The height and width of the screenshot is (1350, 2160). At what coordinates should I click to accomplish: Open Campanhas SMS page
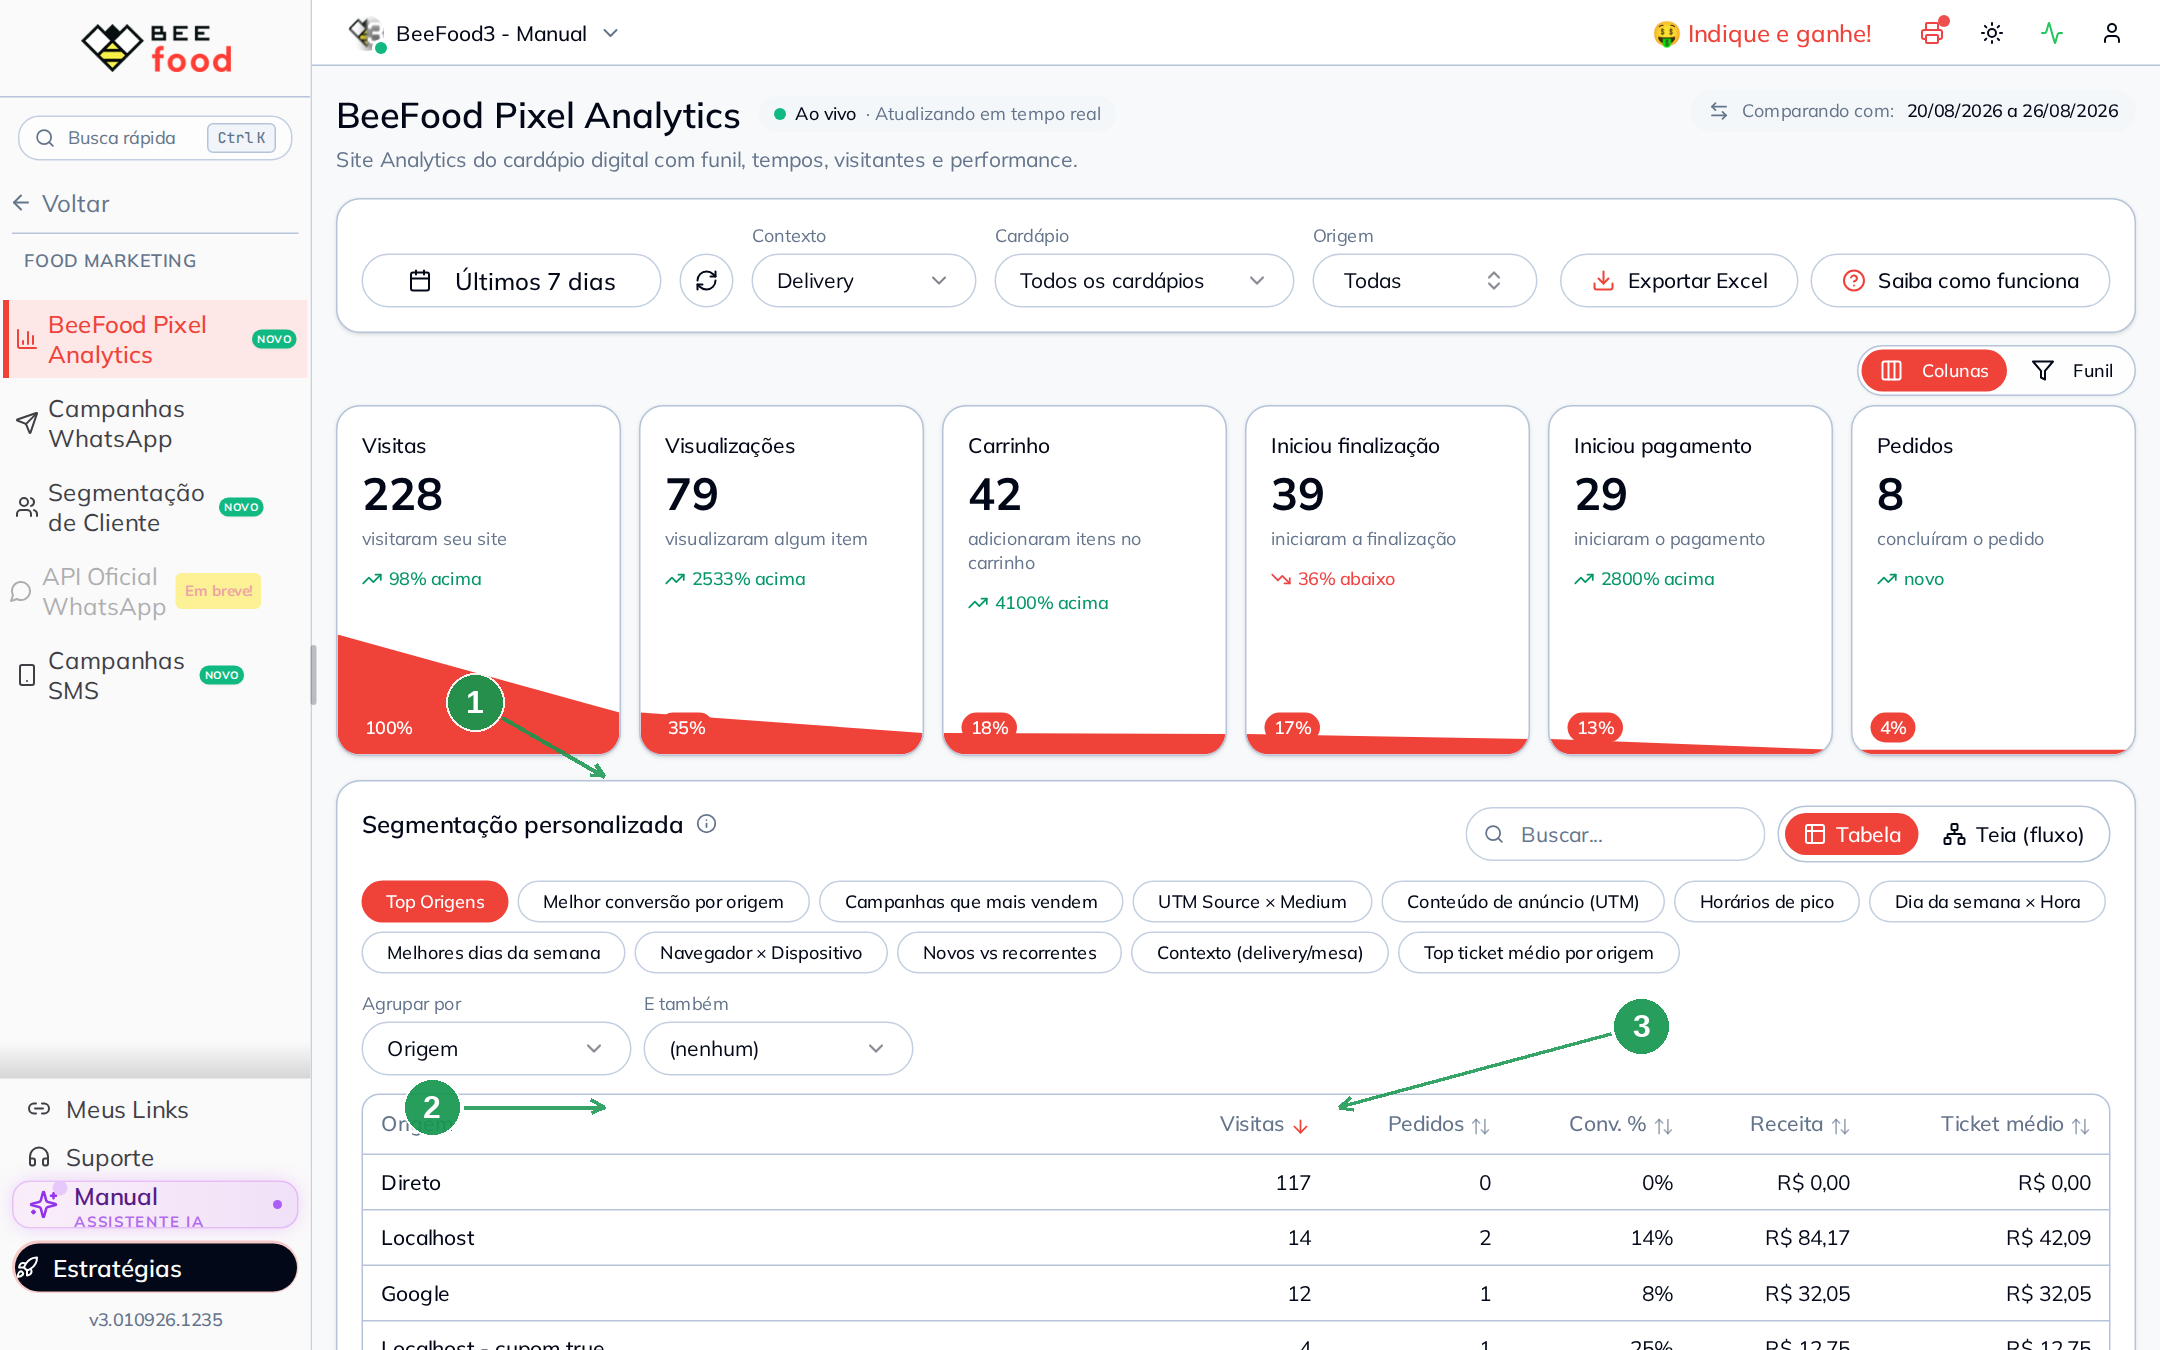click(x=155, y=676)
